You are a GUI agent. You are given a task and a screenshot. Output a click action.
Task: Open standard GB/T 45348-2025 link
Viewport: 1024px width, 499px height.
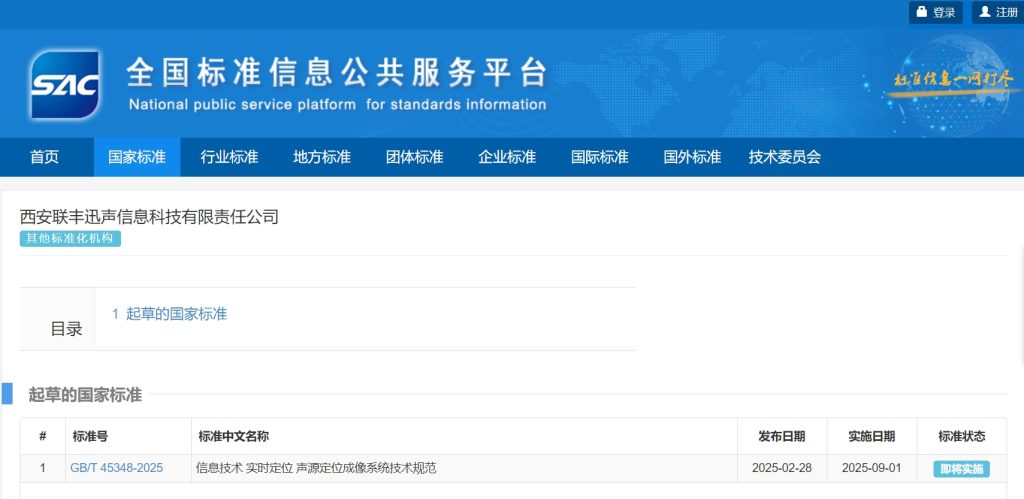point(117,468)
